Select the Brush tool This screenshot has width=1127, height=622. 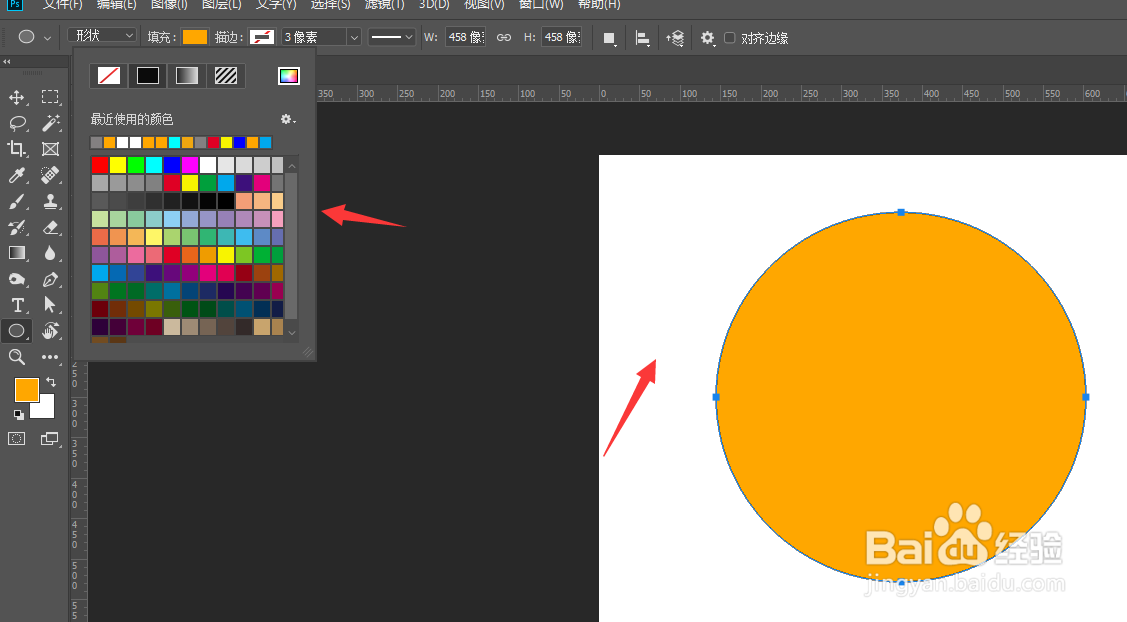[17, 201]
